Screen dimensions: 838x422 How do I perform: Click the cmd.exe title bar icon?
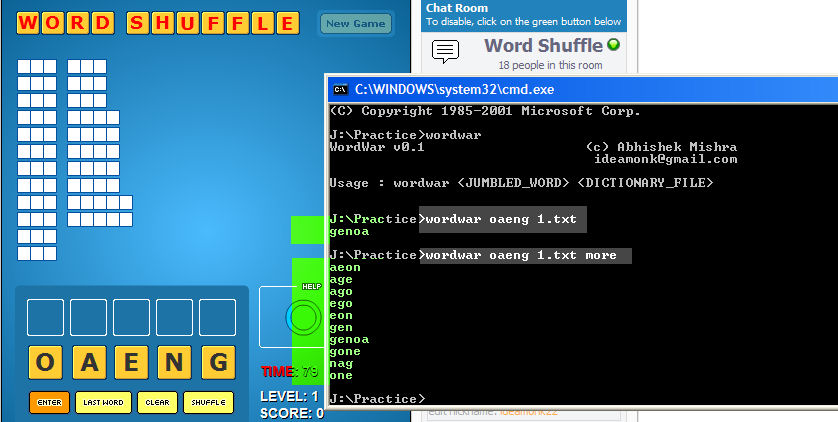click(x=339, y=89)
